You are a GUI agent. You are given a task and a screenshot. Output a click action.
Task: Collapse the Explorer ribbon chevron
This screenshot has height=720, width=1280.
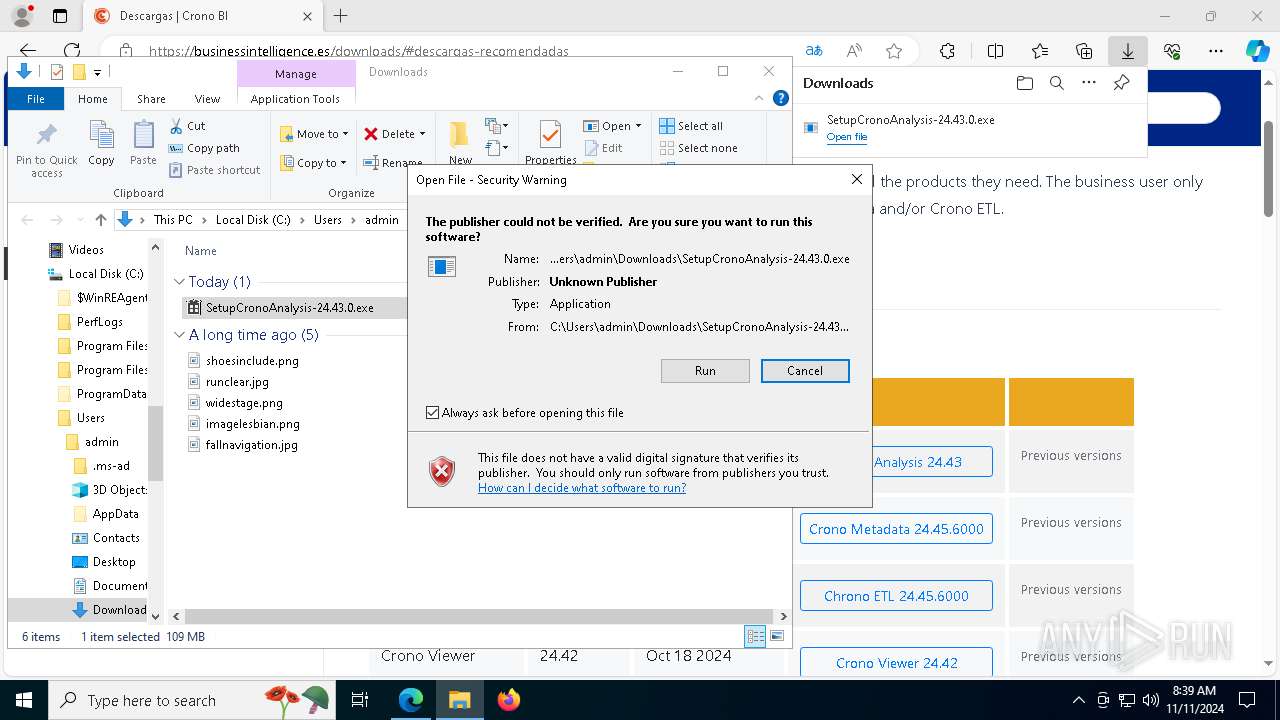point(760,98)
